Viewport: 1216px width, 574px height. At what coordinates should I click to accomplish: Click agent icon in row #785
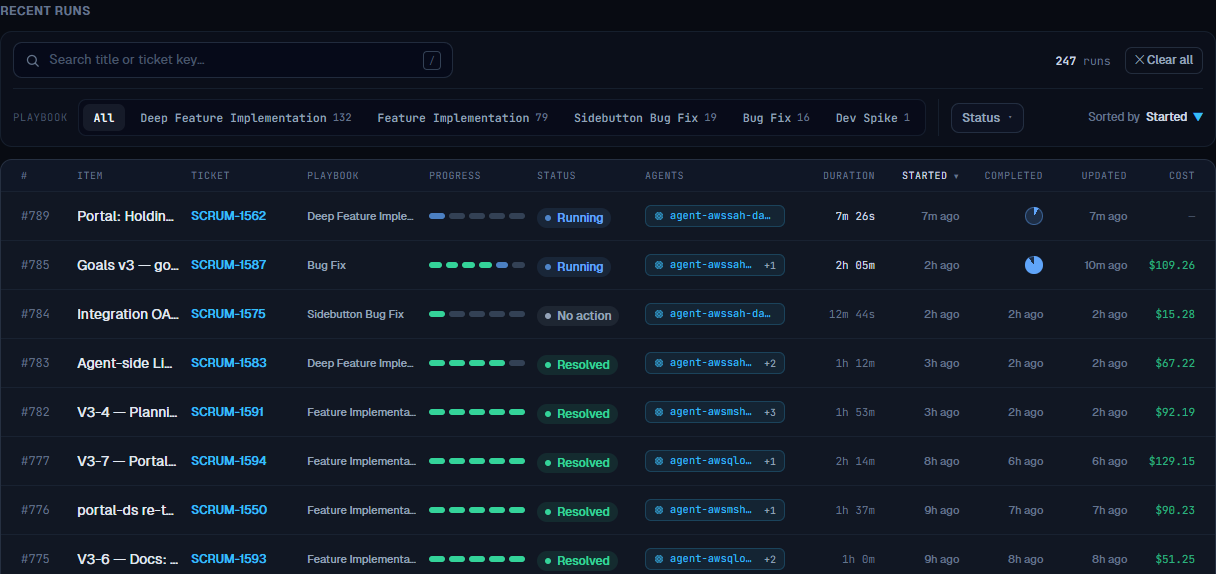coord(659,264)
